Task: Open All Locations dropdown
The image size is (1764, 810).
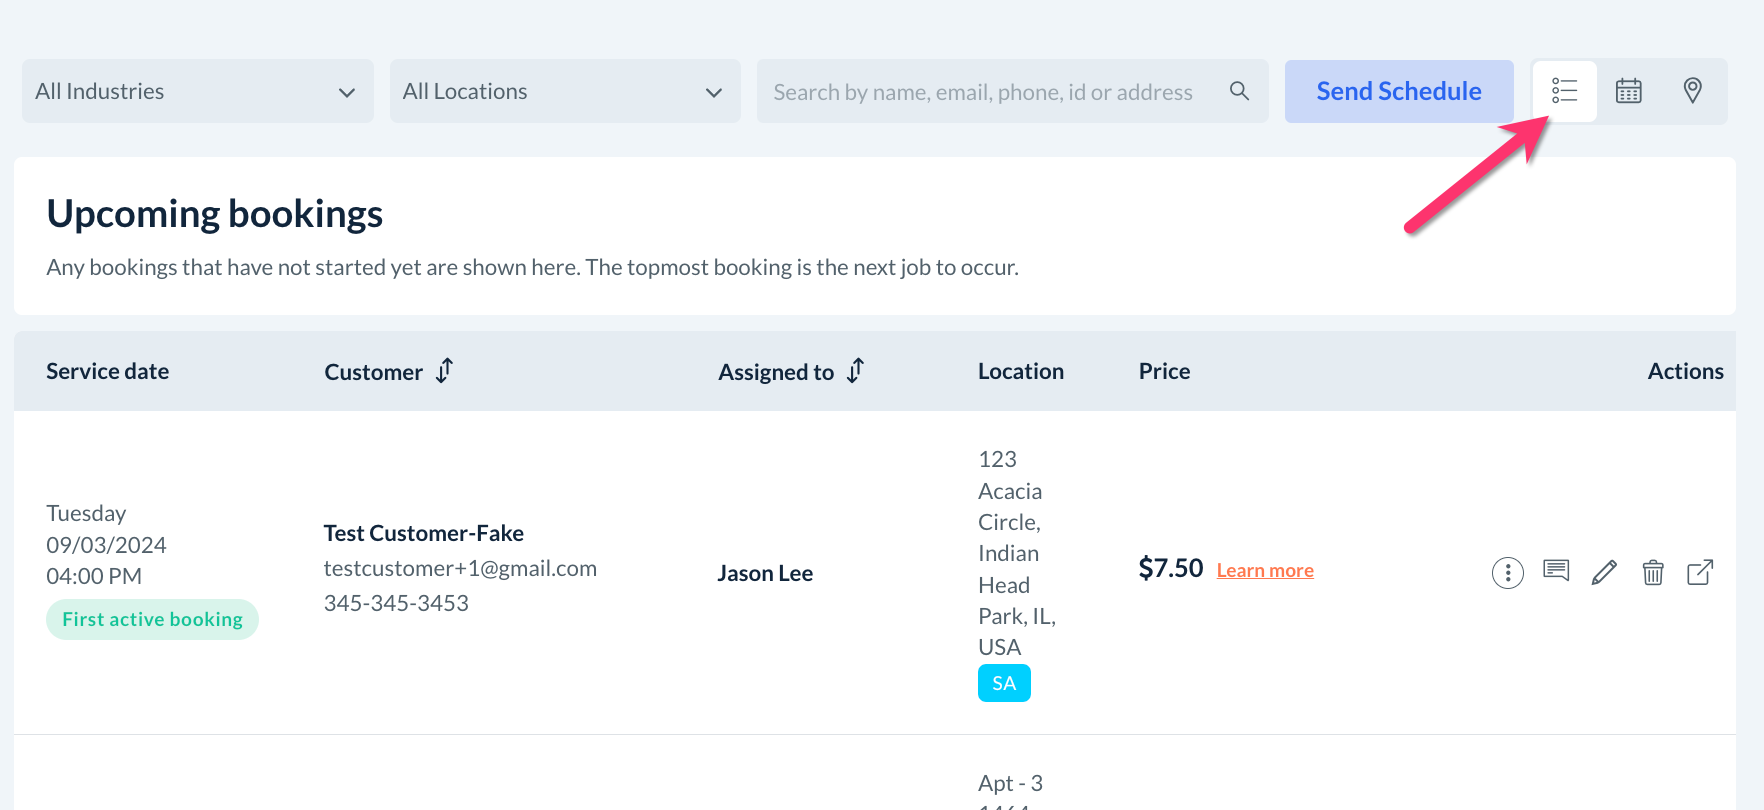Action: [x=565, y=91]
